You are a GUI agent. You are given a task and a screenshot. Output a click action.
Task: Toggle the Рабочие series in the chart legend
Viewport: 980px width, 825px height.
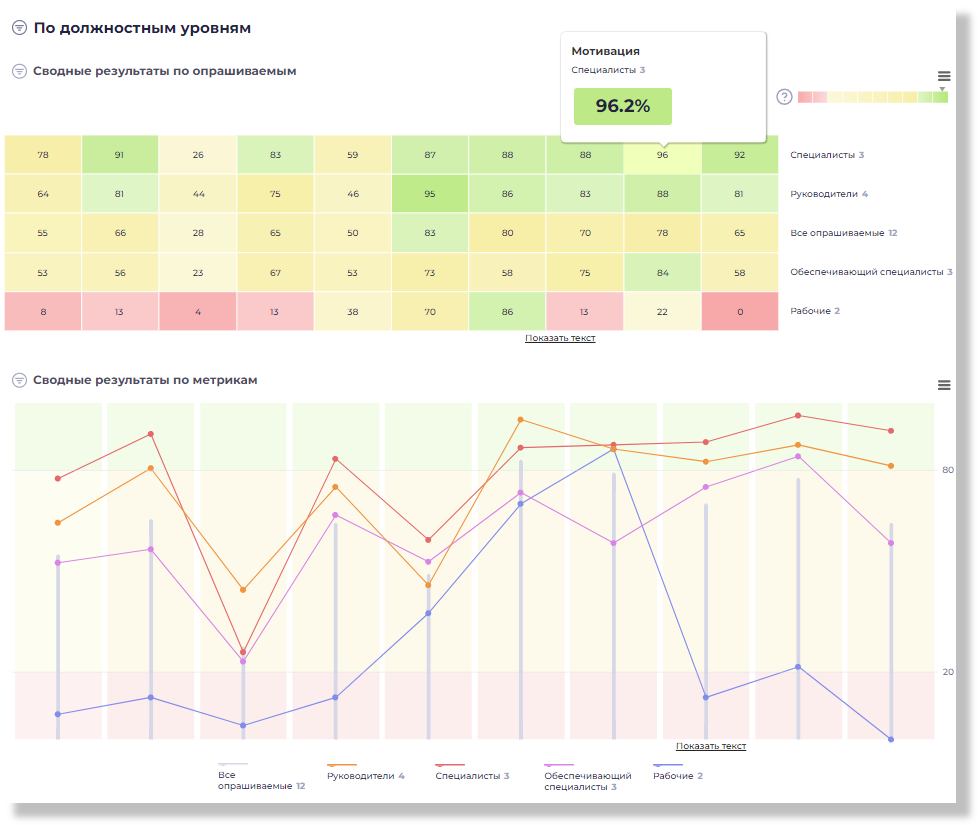coord(677,776)
